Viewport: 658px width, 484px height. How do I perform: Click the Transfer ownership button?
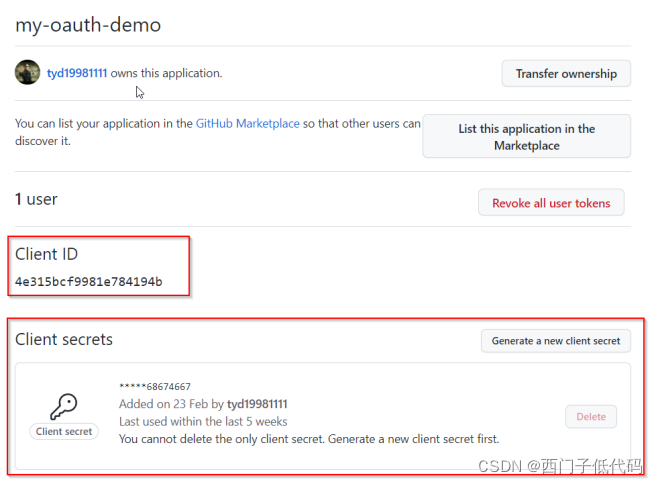tap(566, 73)
